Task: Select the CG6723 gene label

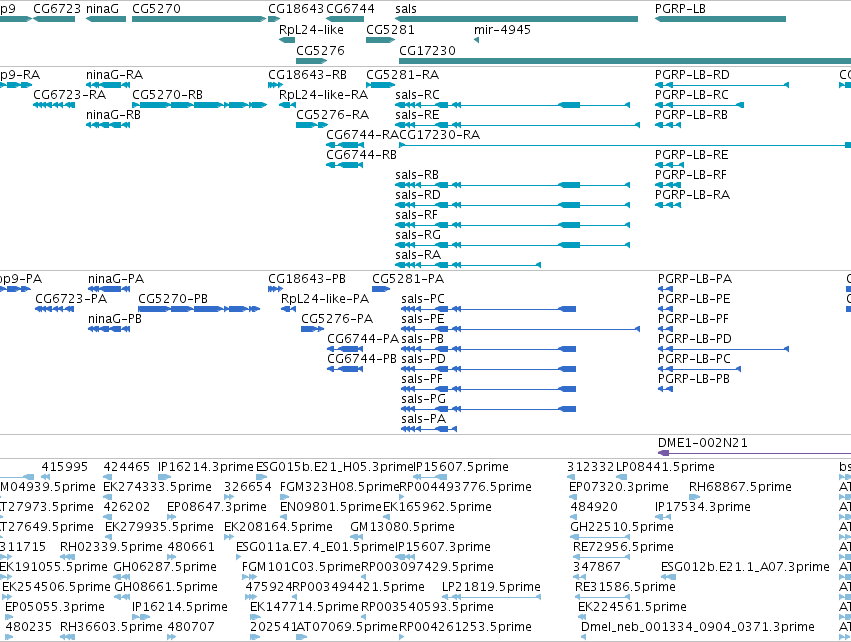Action: (x=57, y=9)
